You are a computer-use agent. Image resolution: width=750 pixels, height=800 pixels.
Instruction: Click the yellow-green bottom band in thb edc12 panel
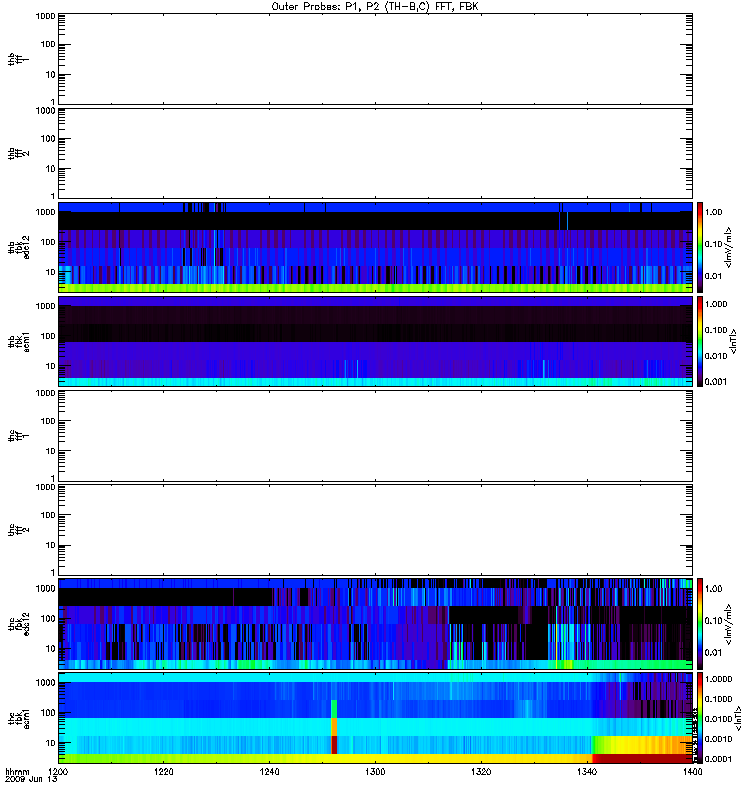375,288
